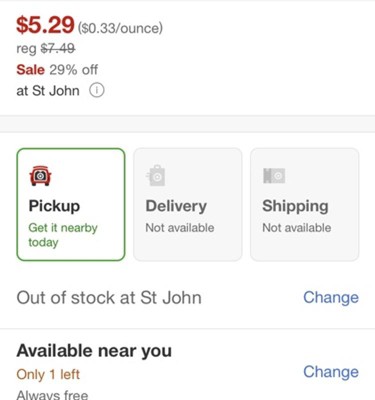This screenshot has height=400, width=375.
Task: Tap the red pickup car icon
Action: [x=40, y=176]
